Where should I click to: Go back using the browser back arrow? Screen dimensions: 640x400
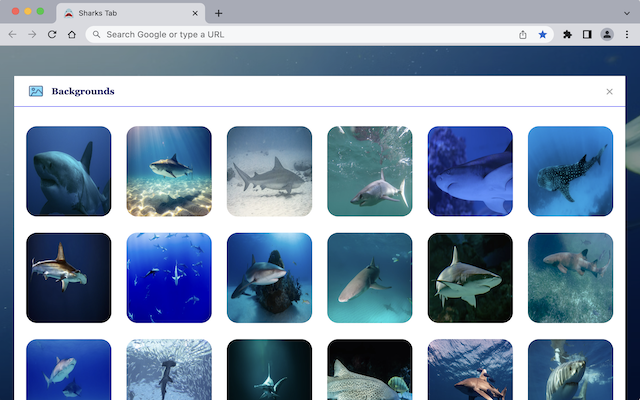pyautogui.click(x=13, y=35)
